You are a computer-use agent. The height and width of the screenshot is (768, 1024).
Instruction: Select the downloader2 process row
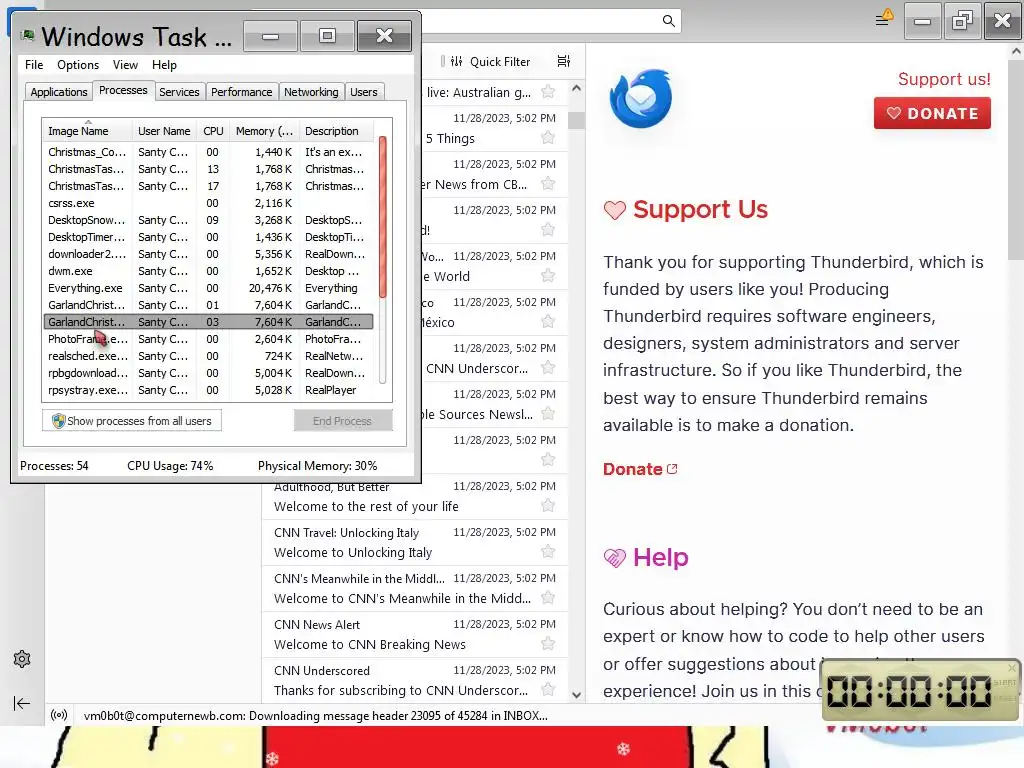click(x=208, y=254)
